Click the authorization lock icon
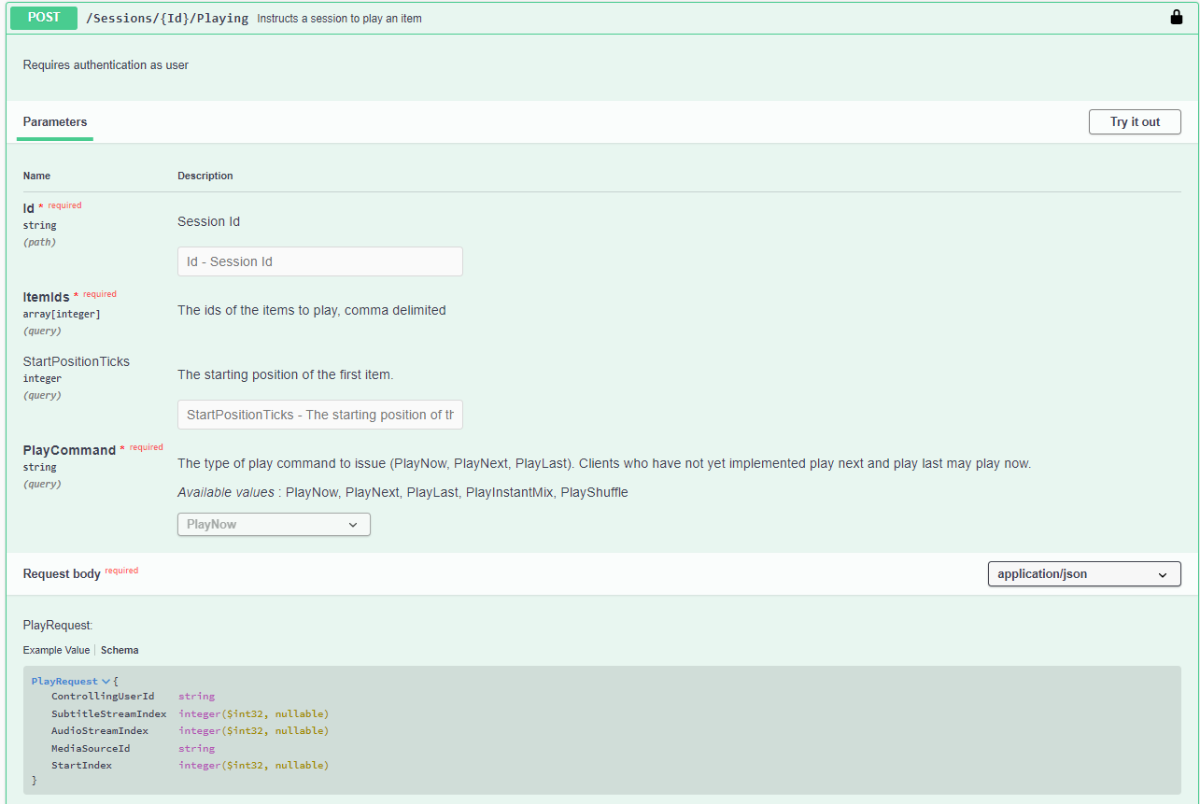This screenshot has width=1200, height=804. coord(1176,18)
